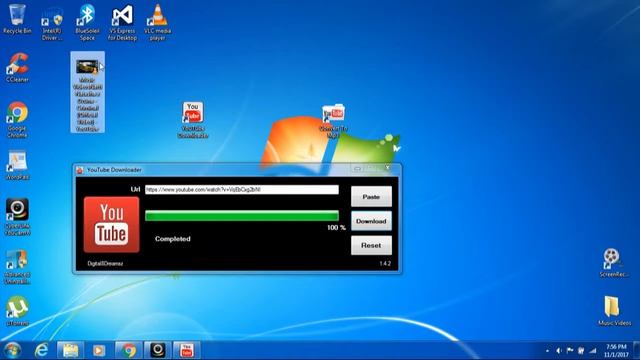Select the Google Chrome desktop shortcut

[17, 120]
